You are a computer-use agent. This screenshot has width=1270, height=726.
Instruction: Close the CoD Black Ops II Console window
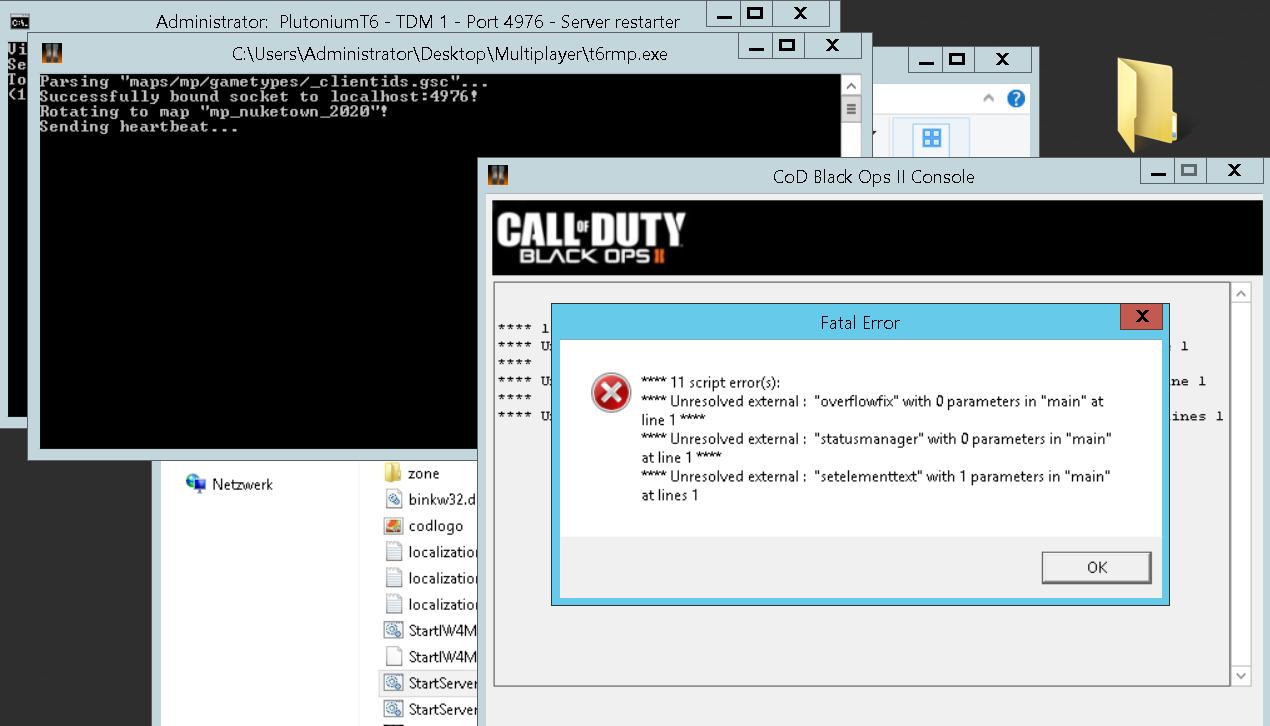[x=1234, y=171]
